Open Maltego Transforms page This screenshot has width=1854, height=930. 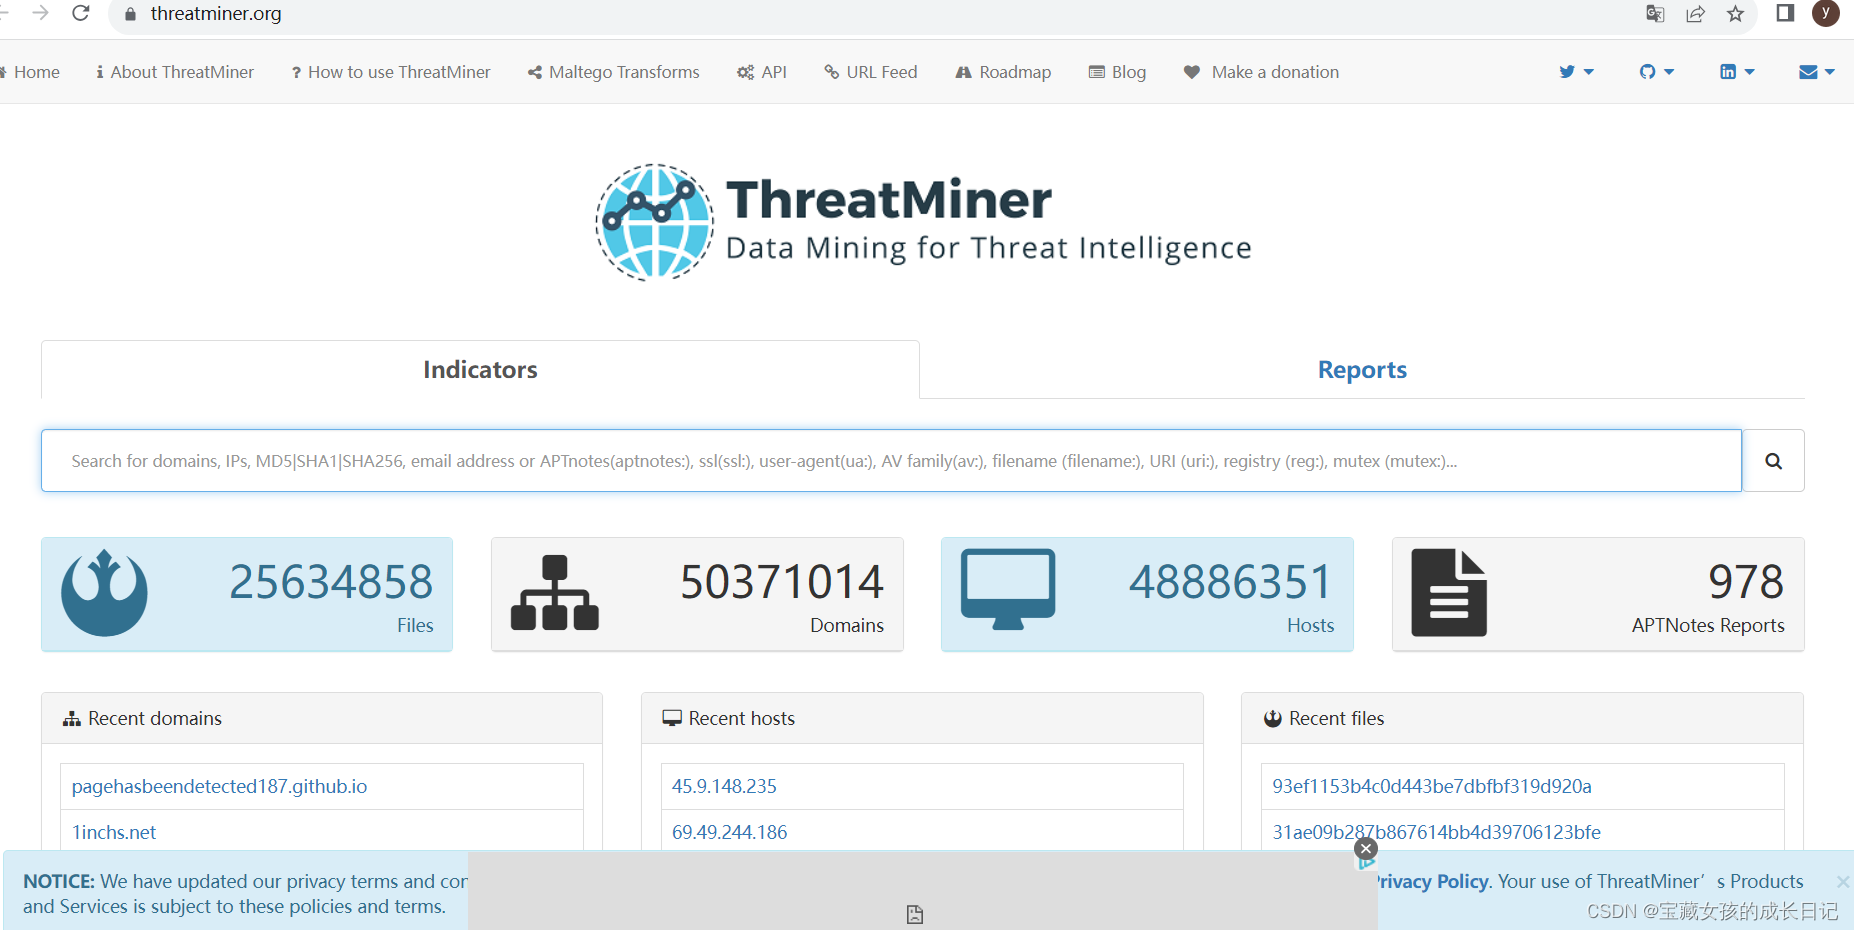click(614, 72)
